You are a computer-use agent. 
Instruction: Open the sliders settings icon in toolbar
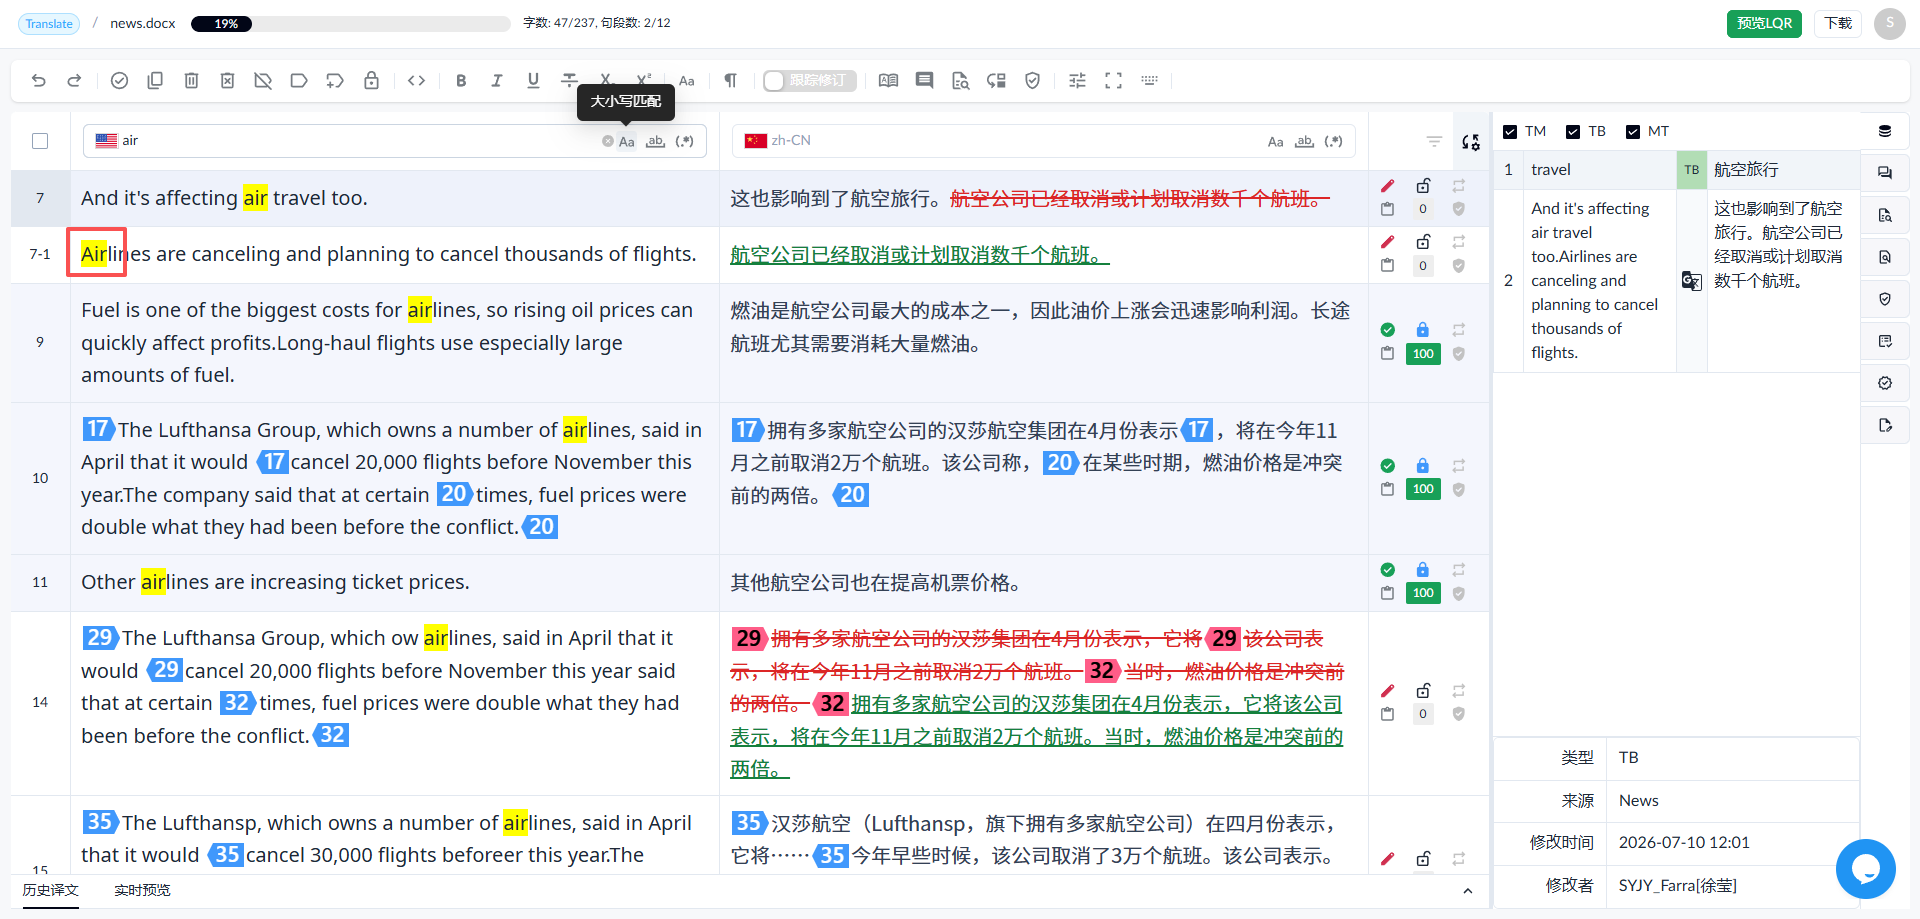1077,81
